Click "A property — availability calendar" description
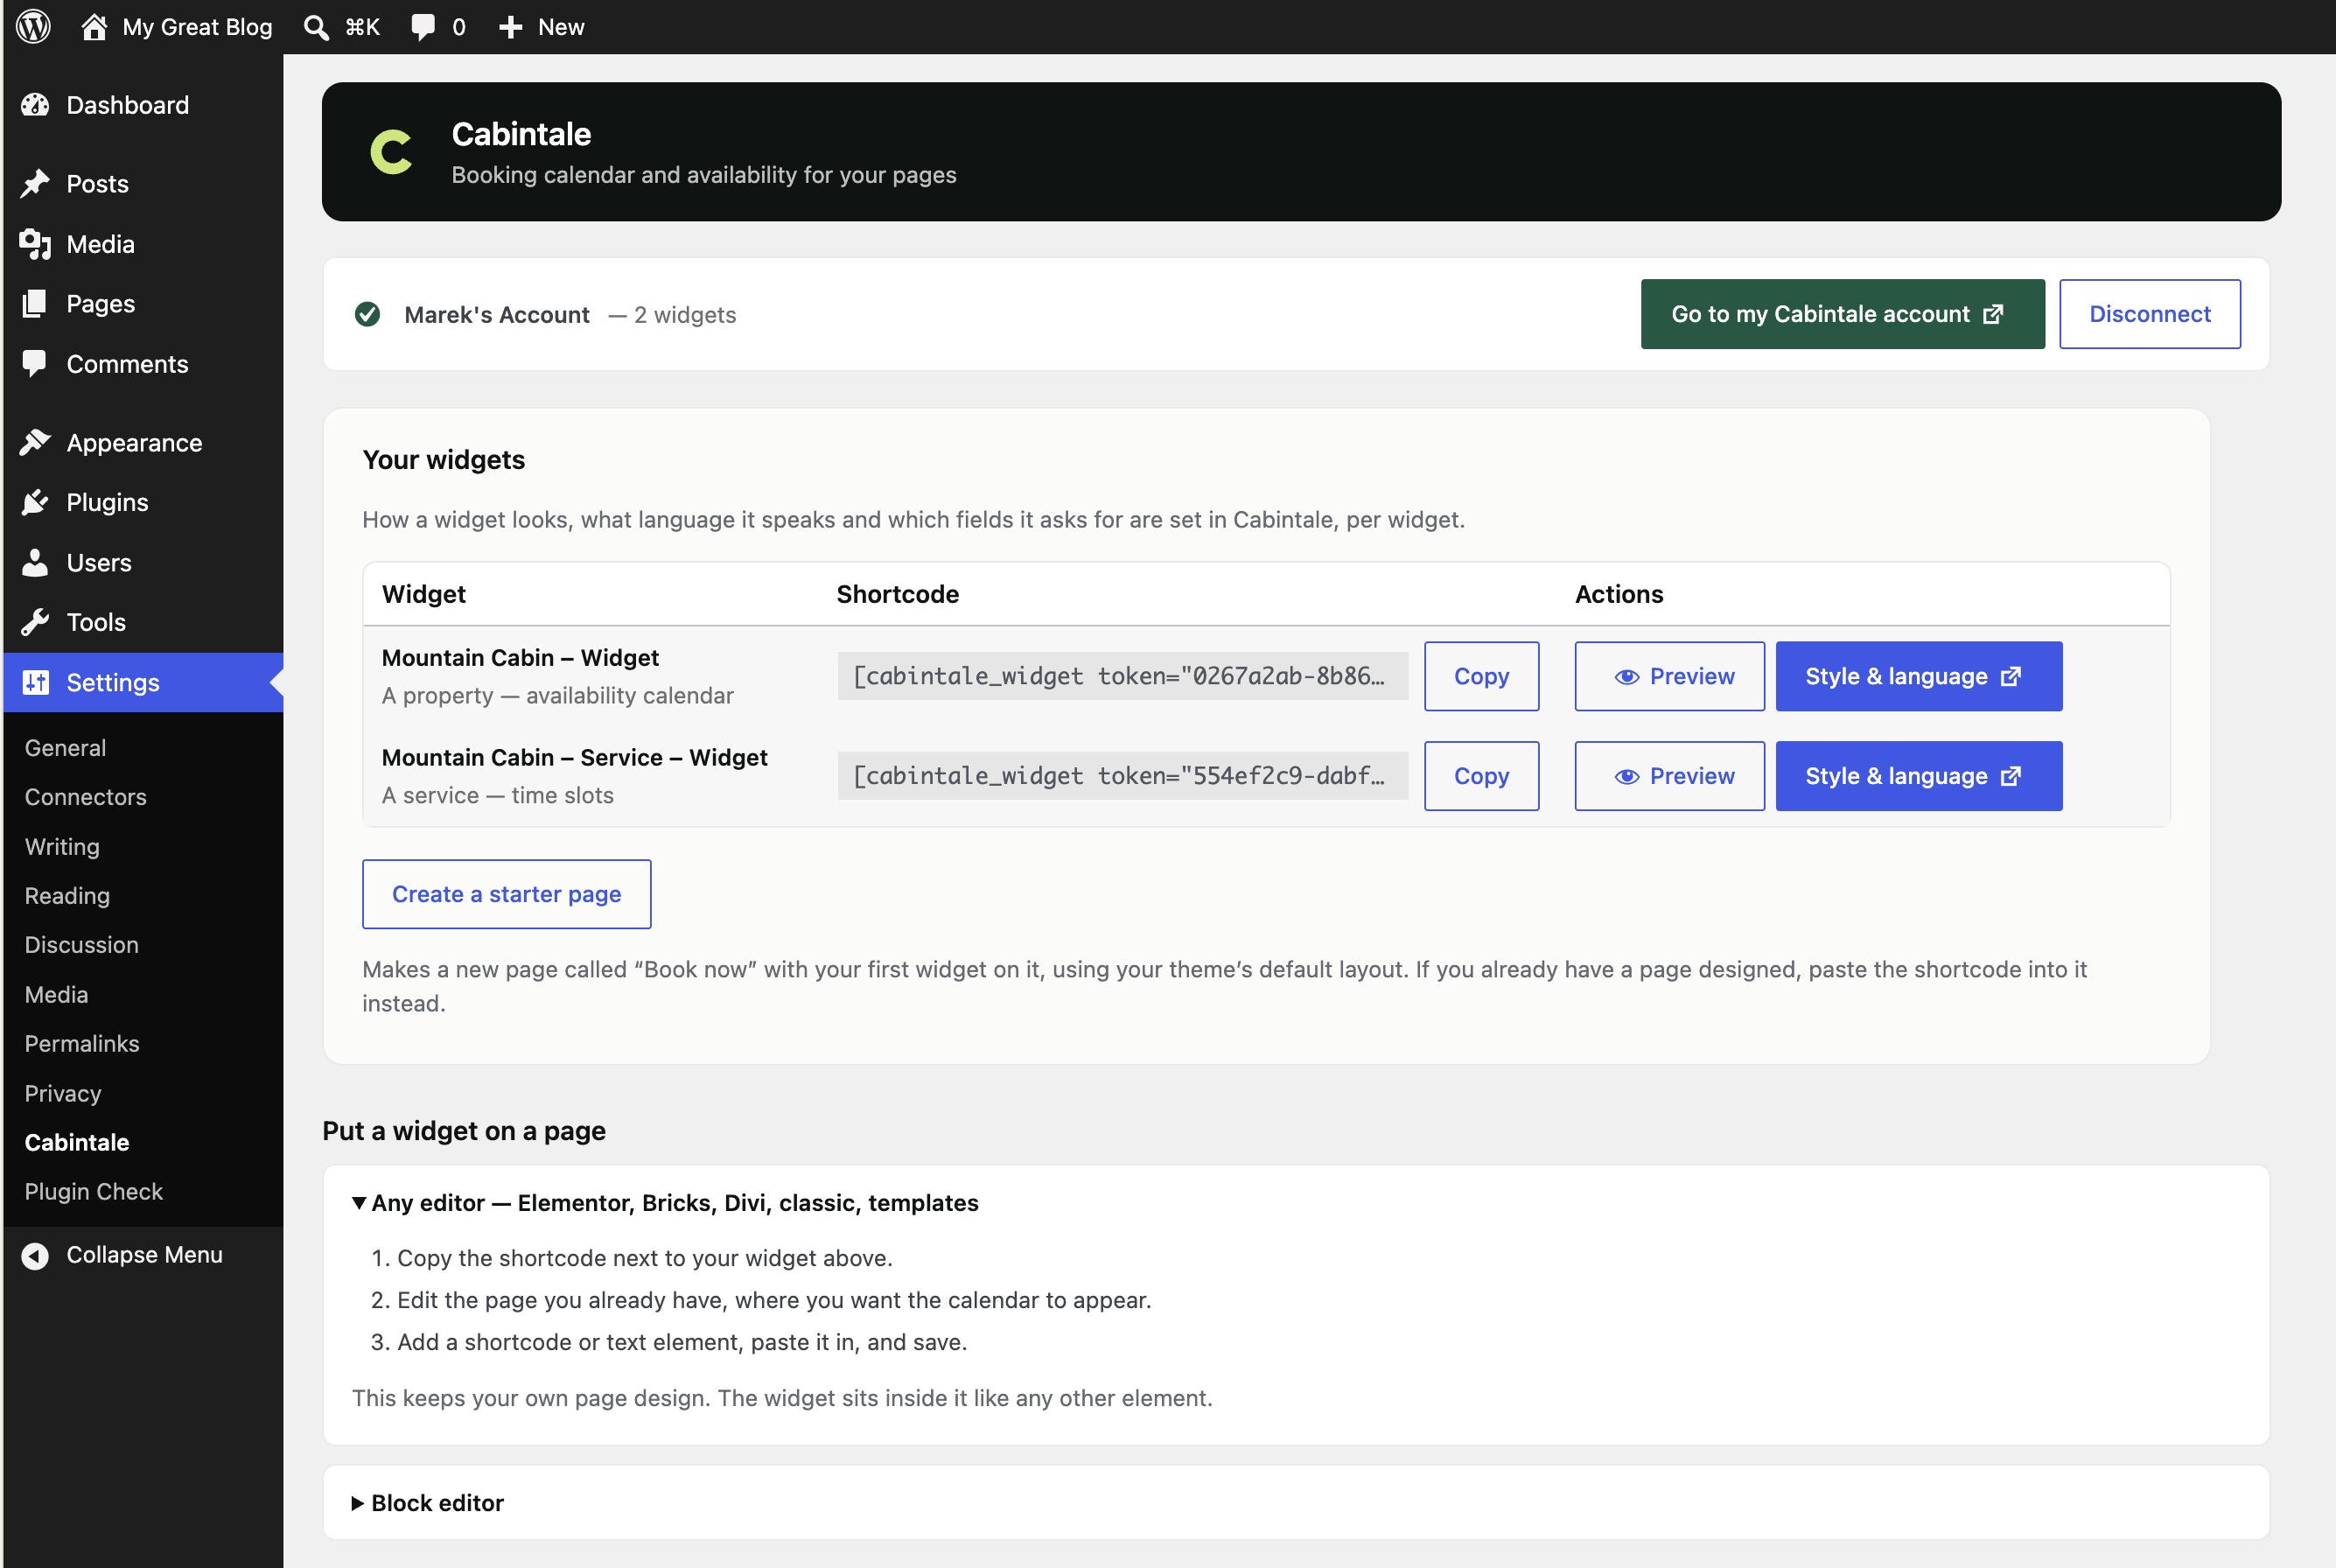The image size is (2336, 1568). pyautogui.click(x=557, y=696)
